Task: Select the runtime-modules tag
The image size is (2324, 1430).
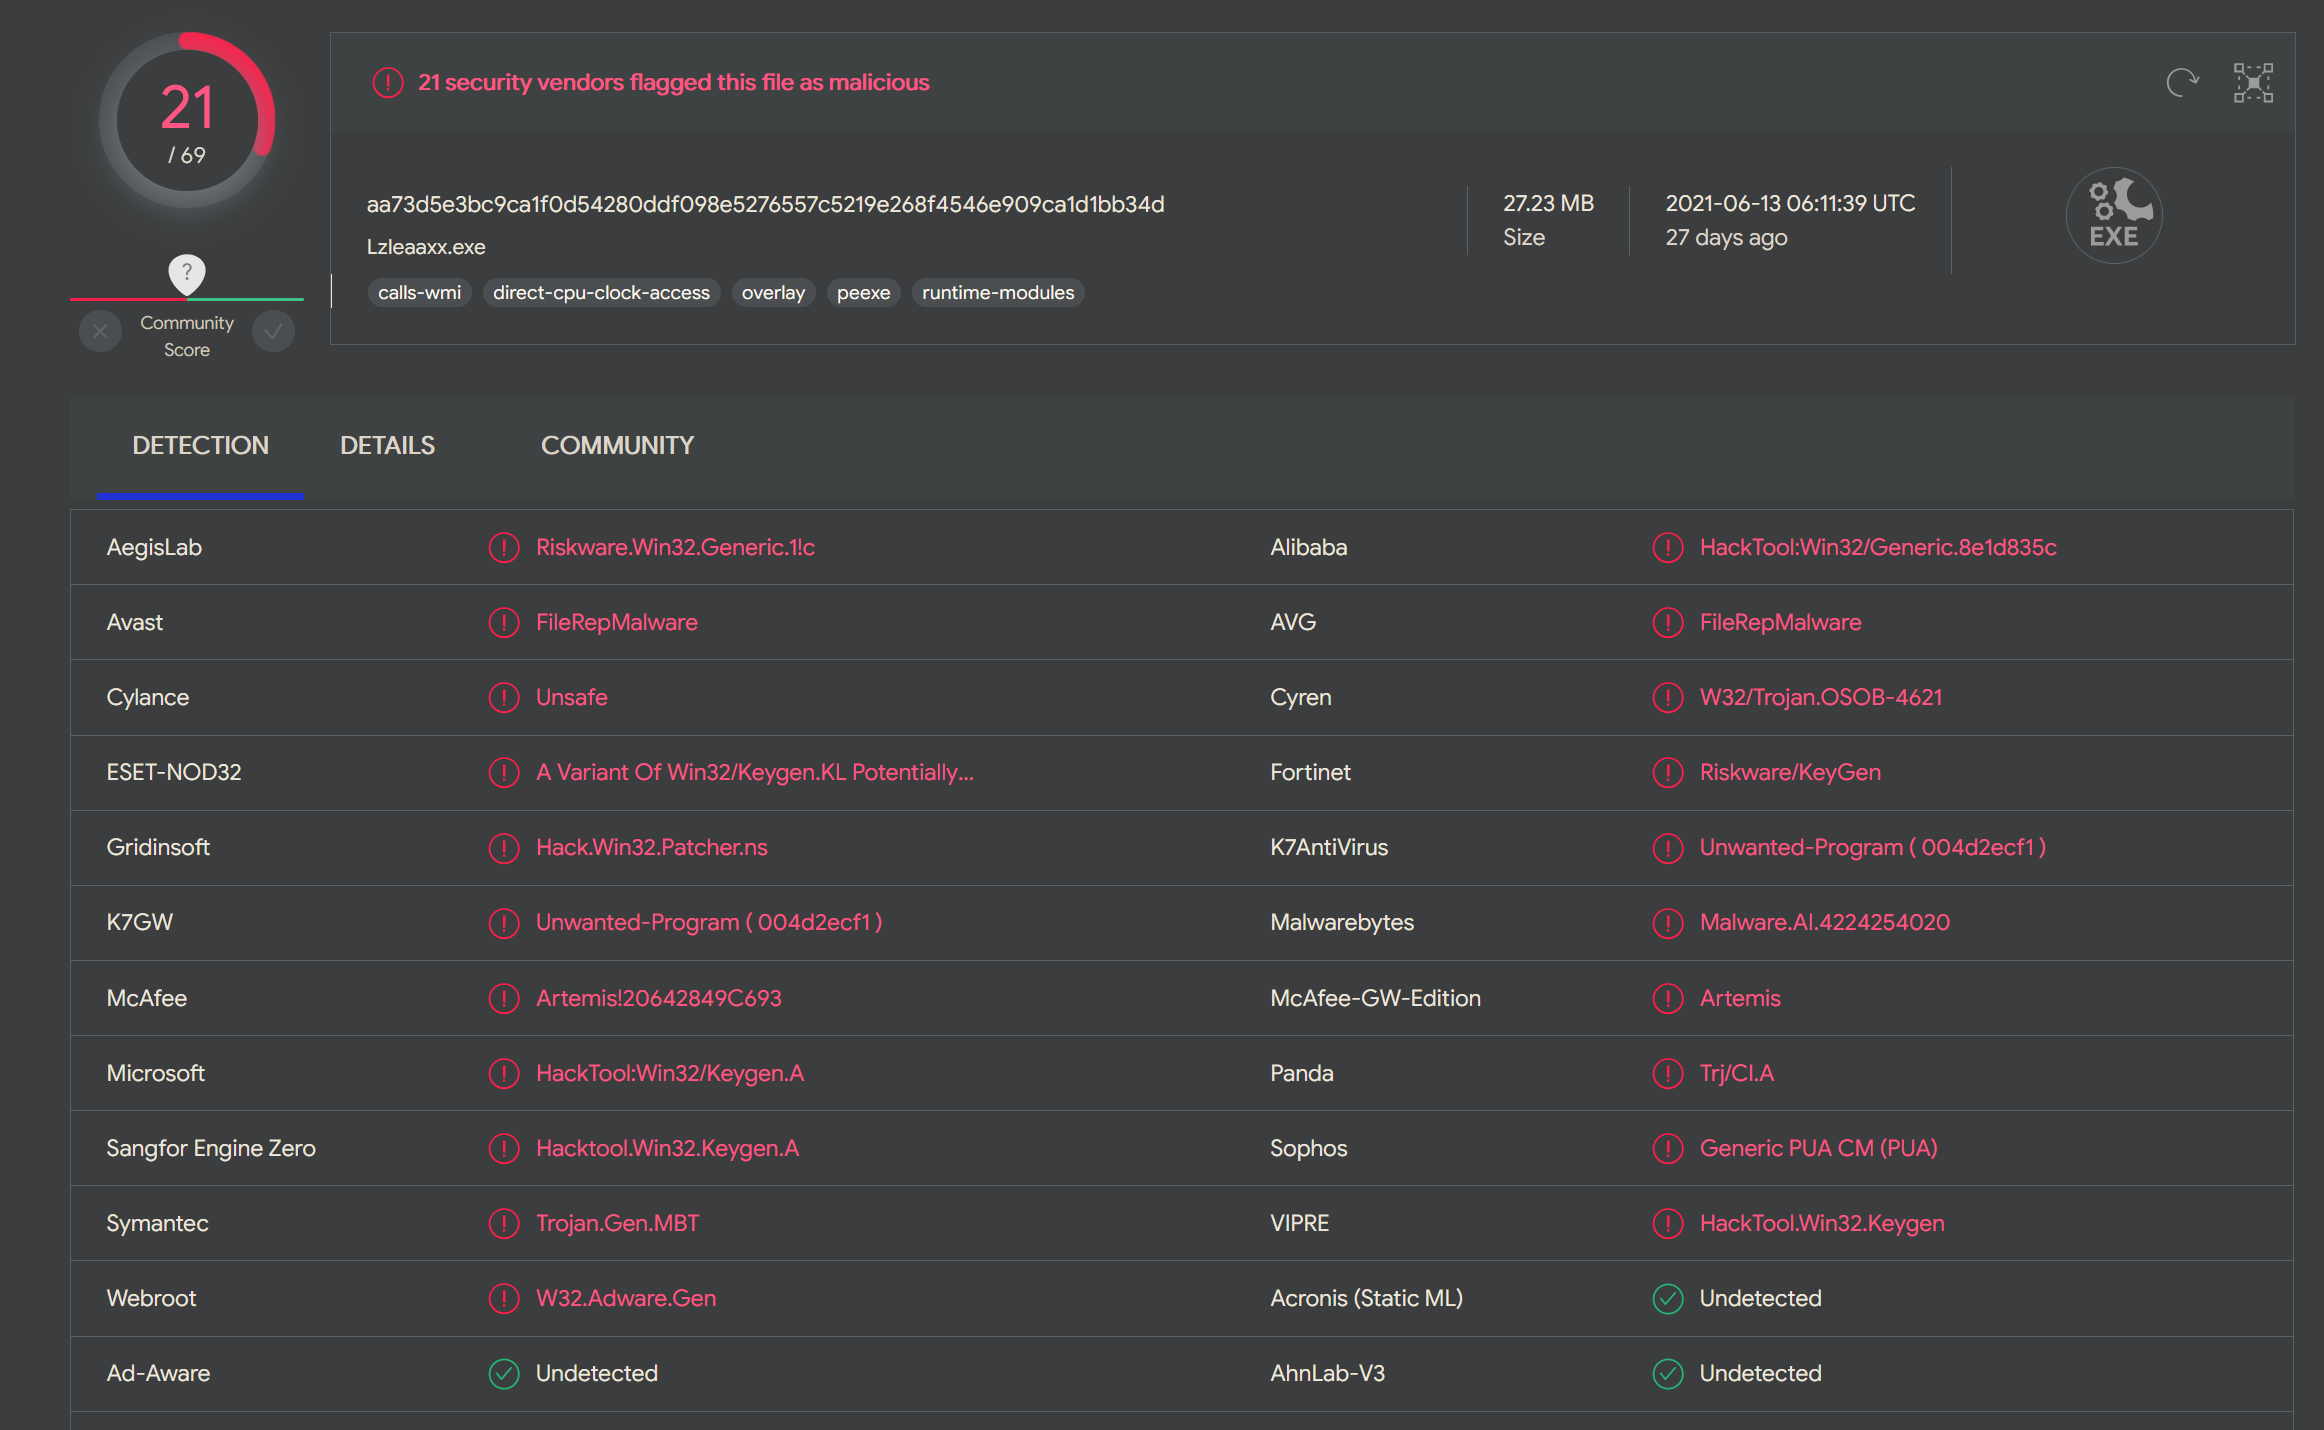Action: tap(998, 292)
